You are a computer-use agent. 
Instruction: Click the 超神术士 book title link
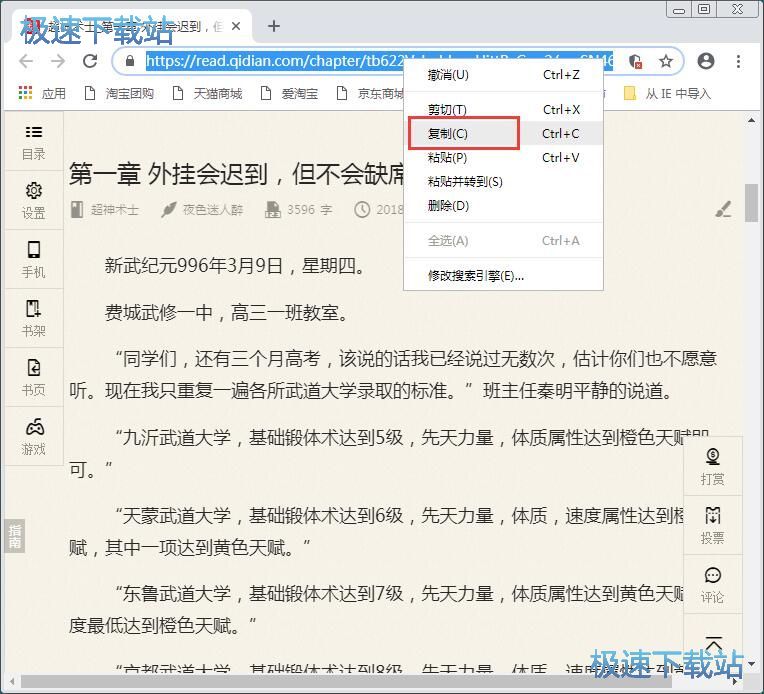pyautogui.click(x=115, y=210)
